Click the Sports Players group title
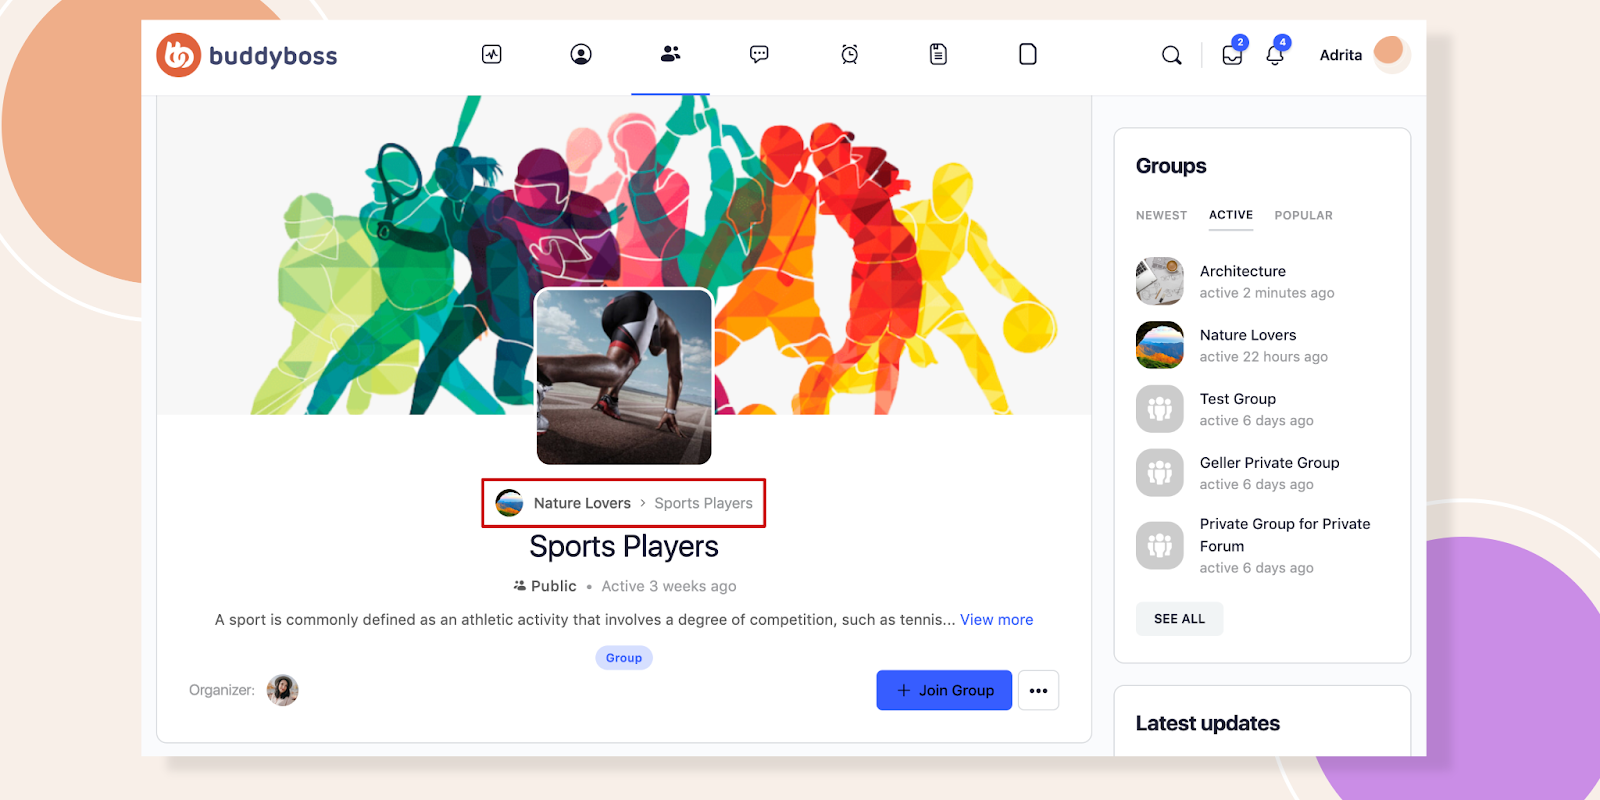 (624, 546)
